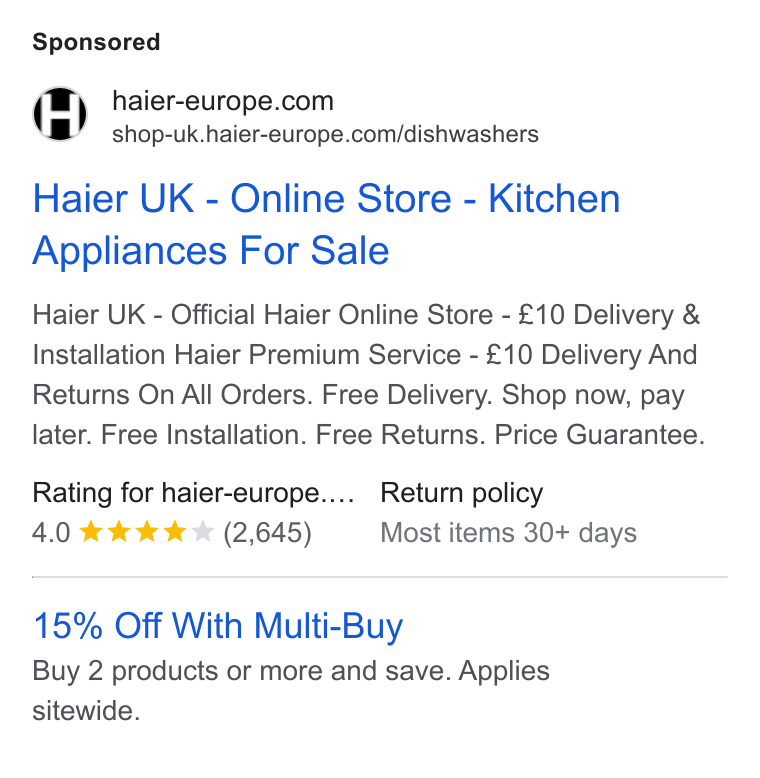760x778 pixels.
Task: Click the third gold rating star
Action: [x=147, y=532]
